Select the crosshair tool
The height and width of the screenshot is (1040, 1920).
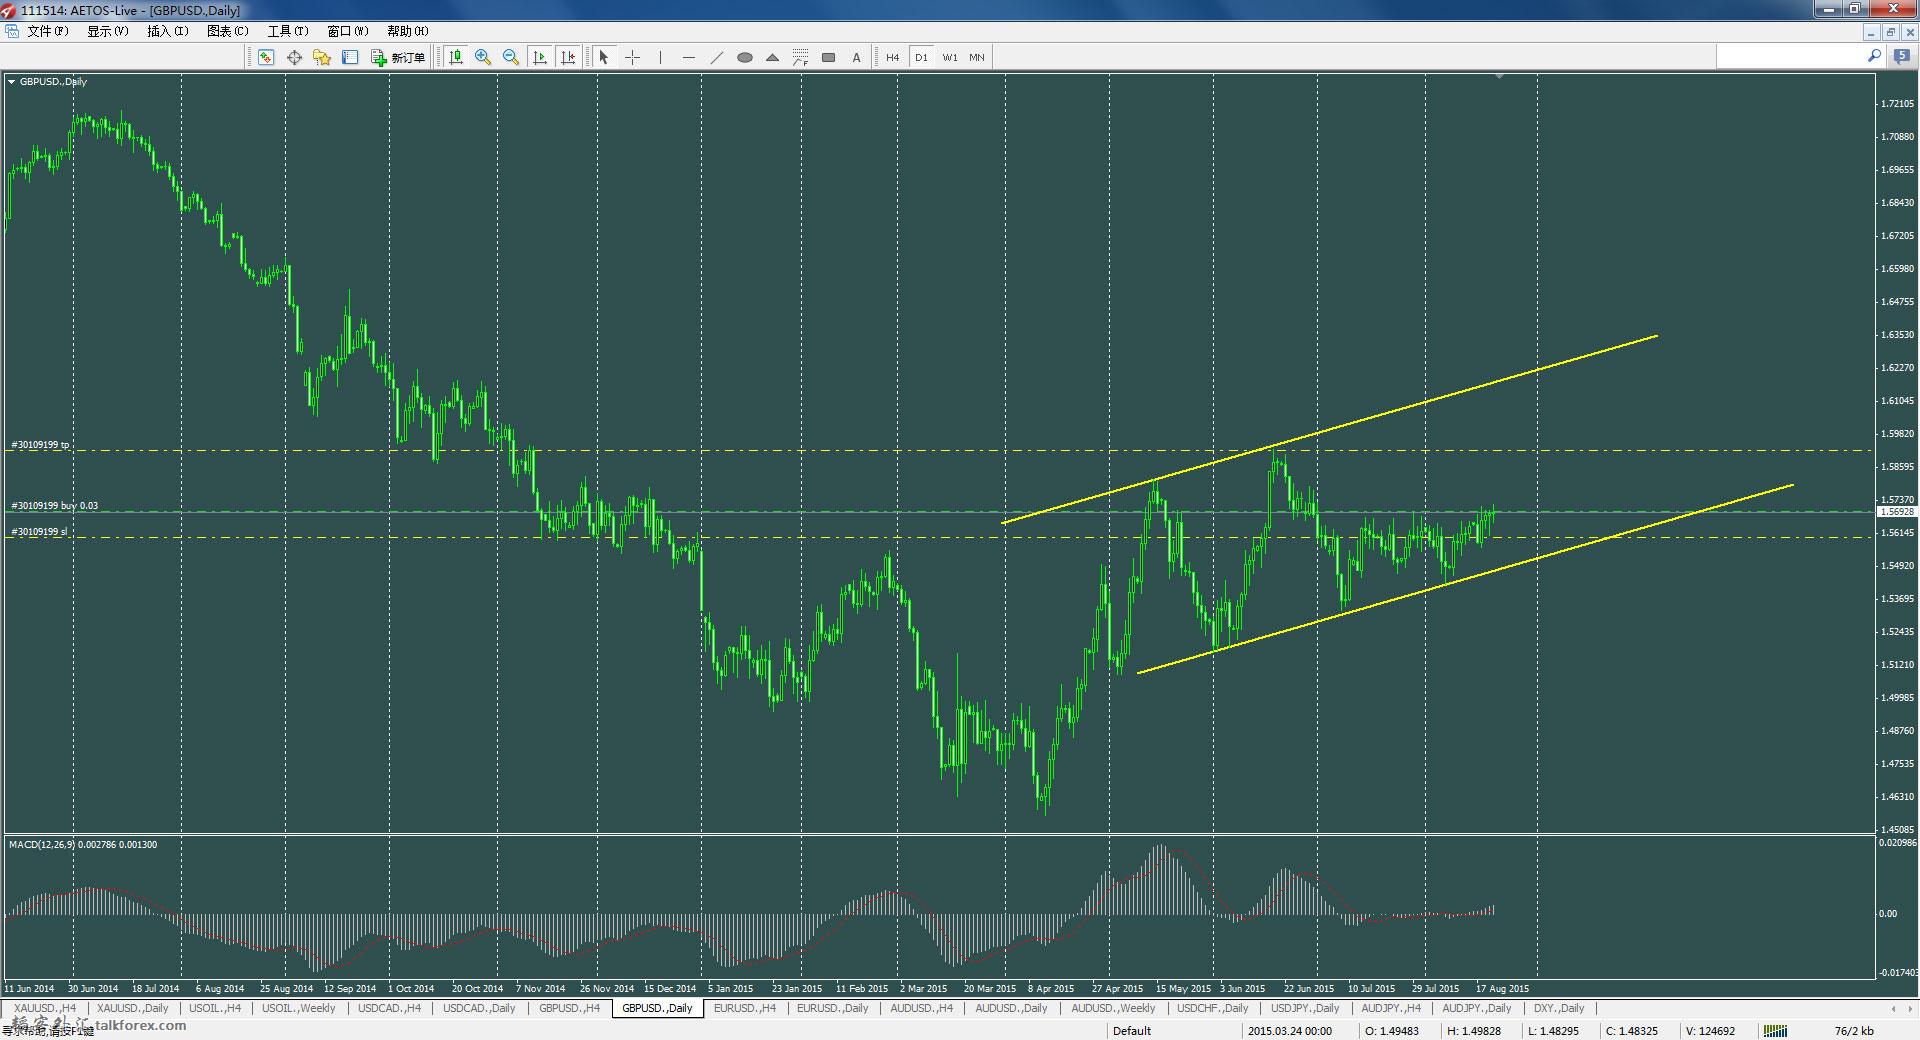coord(632,57)
